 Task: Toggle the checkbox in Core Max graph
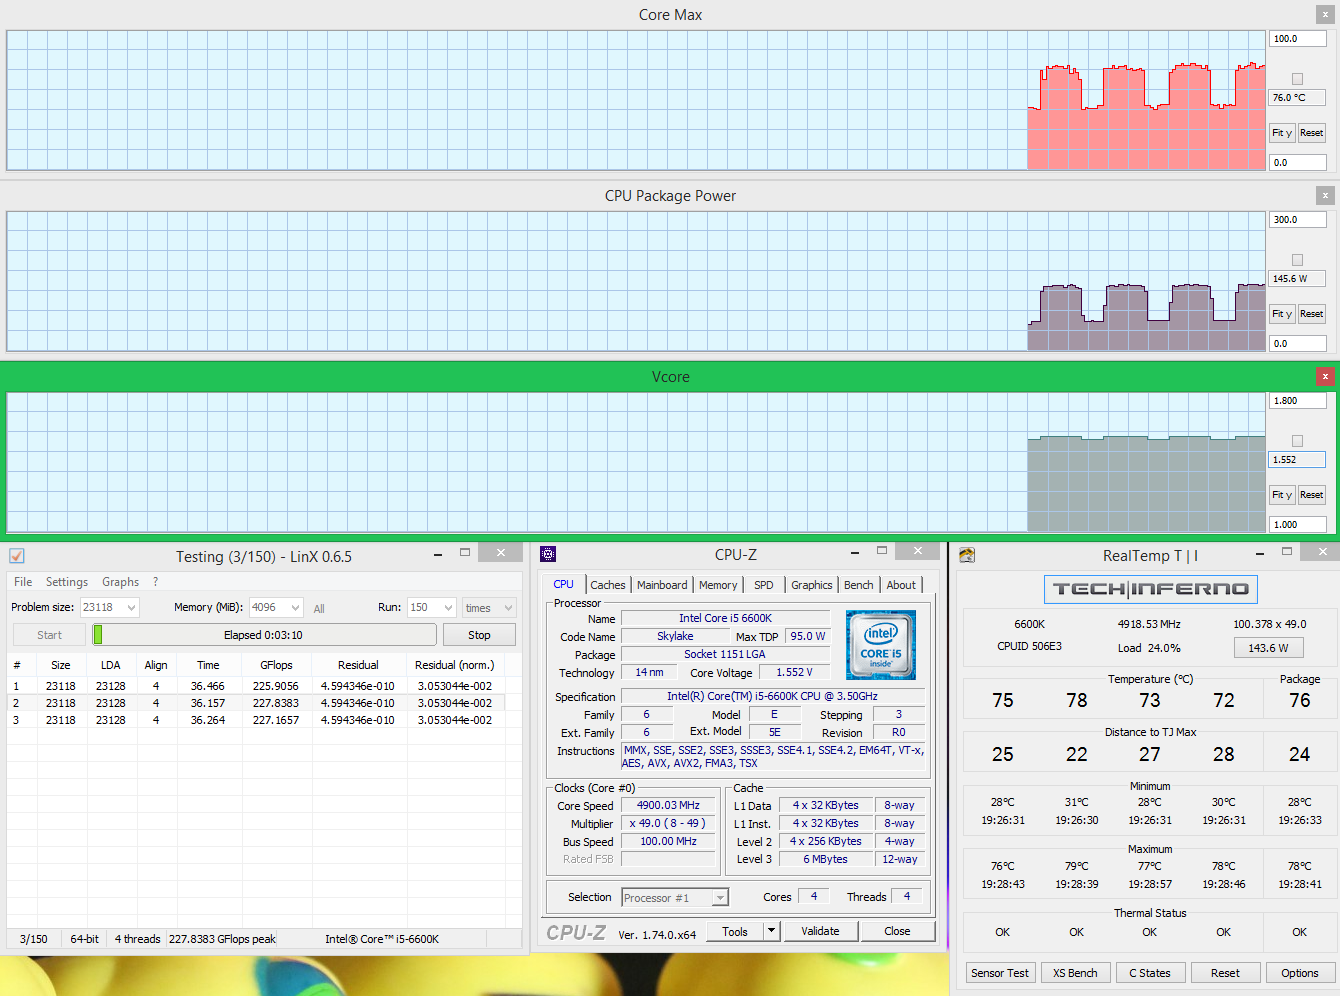(x=1297, y=79)
